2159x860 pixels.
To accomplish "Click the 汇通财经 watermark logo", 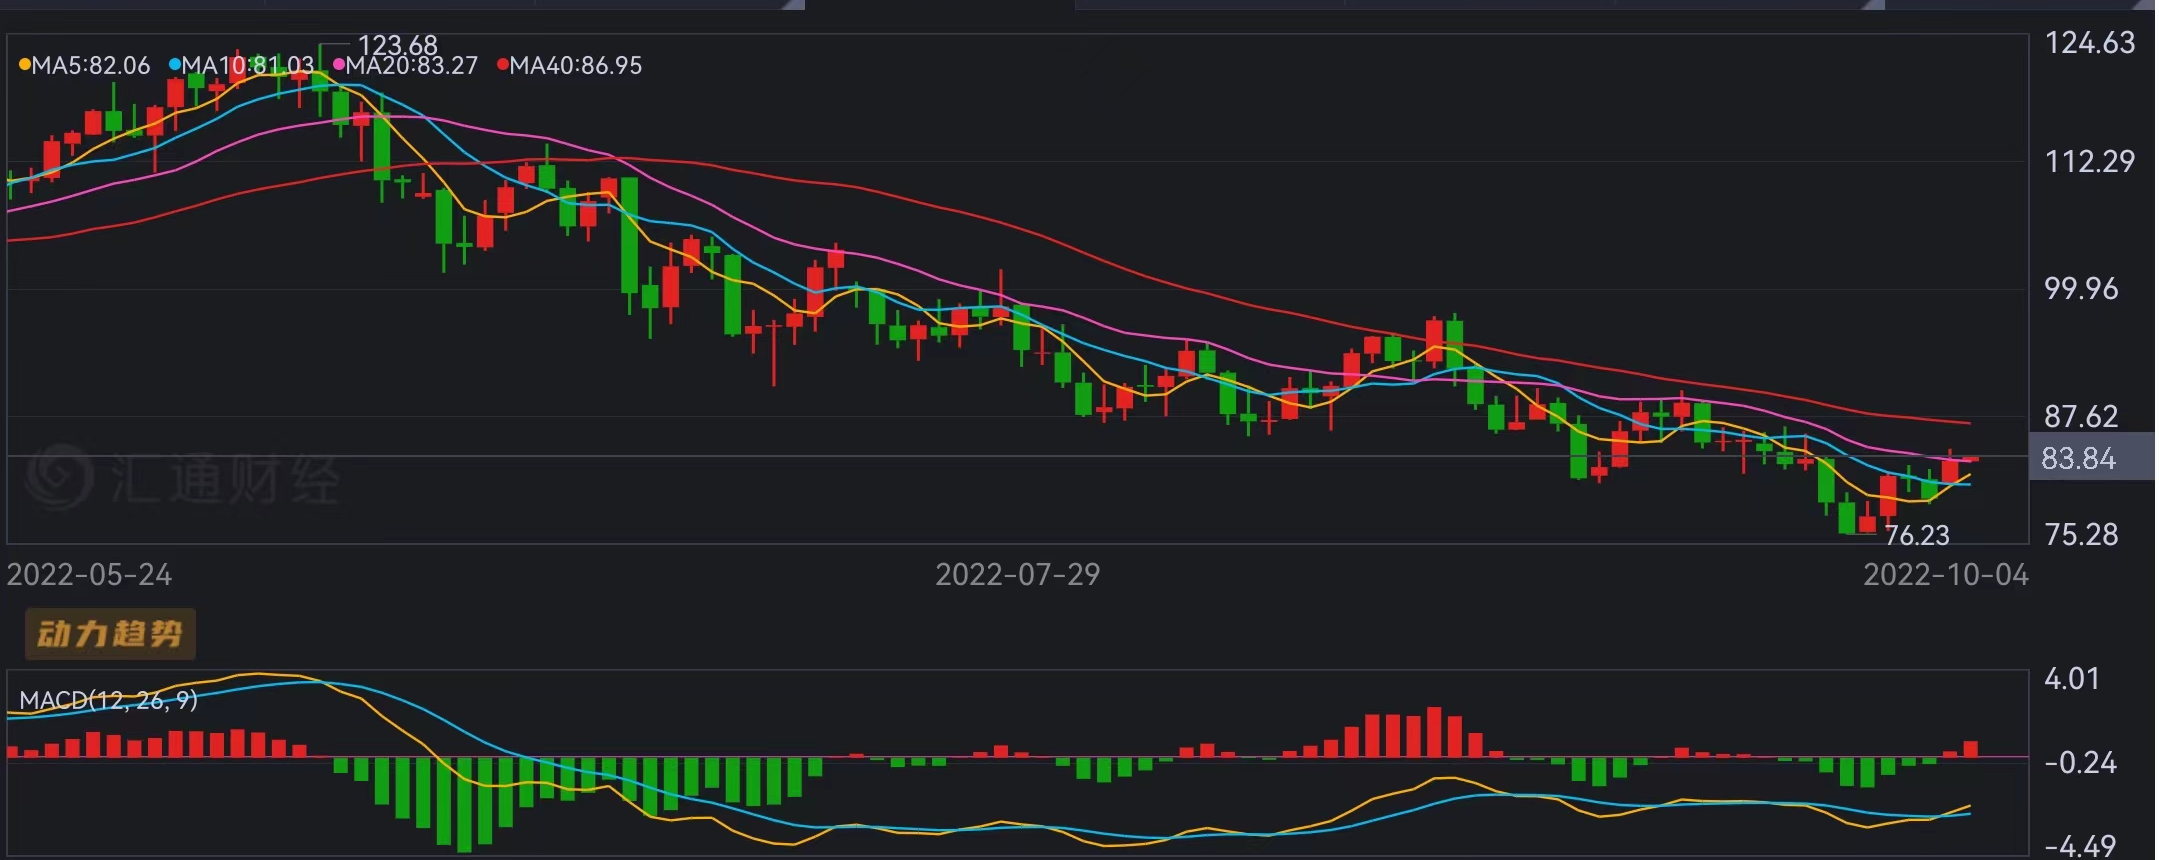I will pos(183,479).
